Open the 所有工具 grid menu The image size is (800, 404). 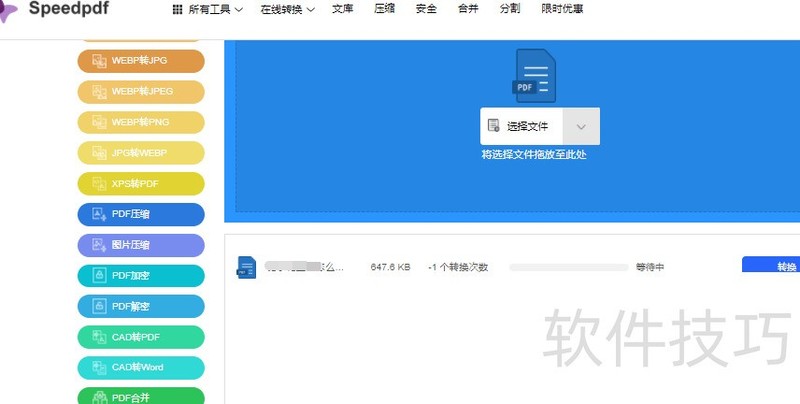pos(208,9)
